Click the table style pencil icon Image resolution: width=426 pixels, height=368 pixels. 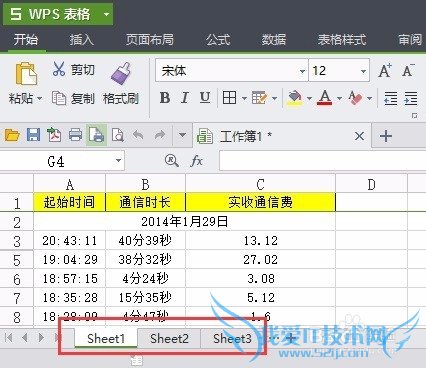[x=259, y=98]
